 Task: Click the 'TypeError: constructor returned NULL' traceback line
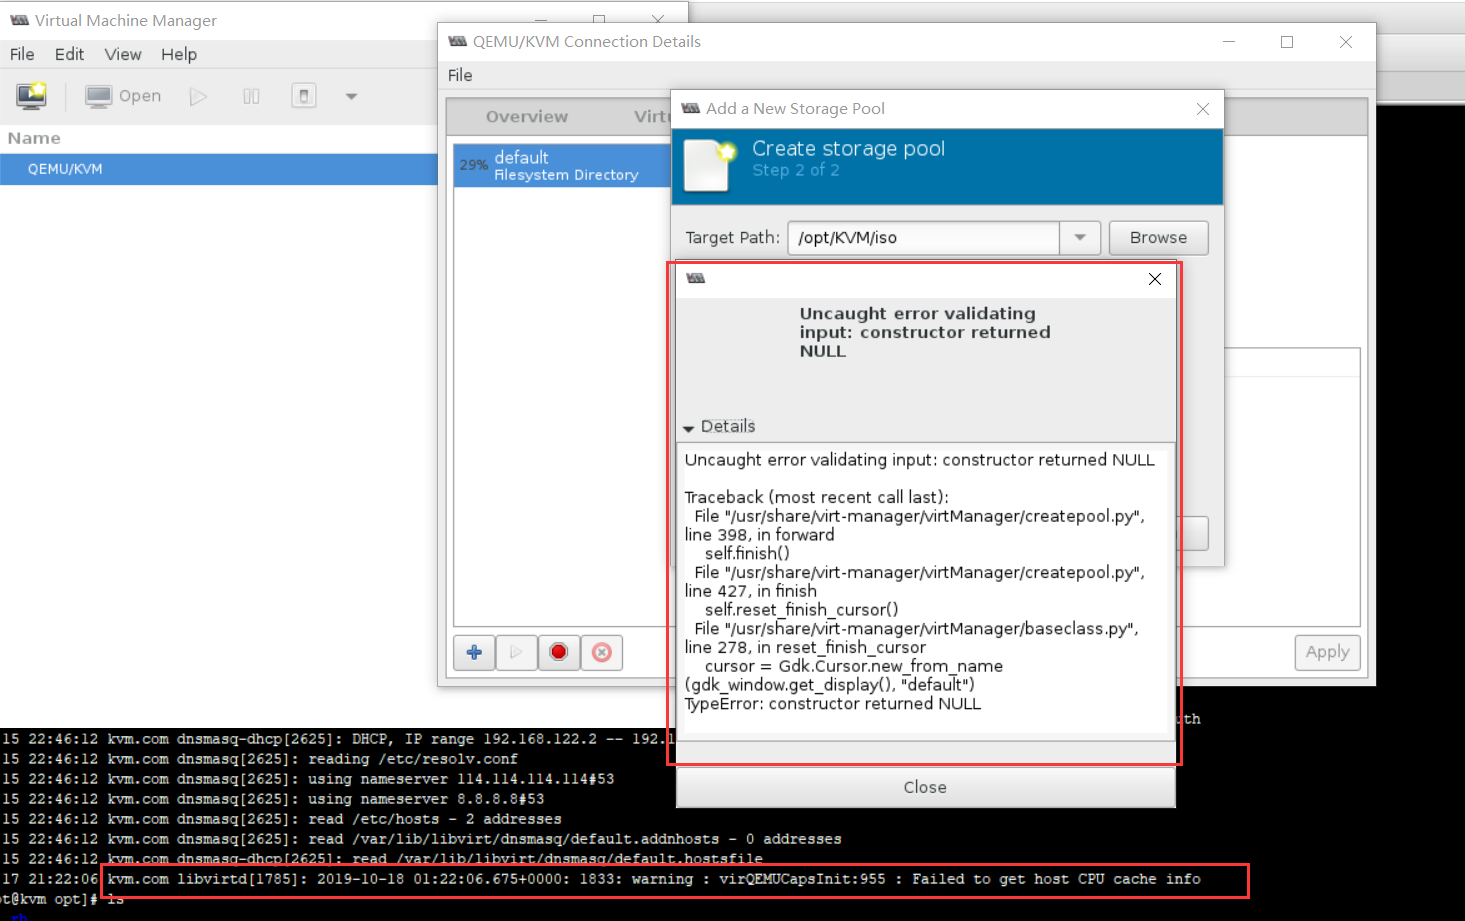[833, 704]
